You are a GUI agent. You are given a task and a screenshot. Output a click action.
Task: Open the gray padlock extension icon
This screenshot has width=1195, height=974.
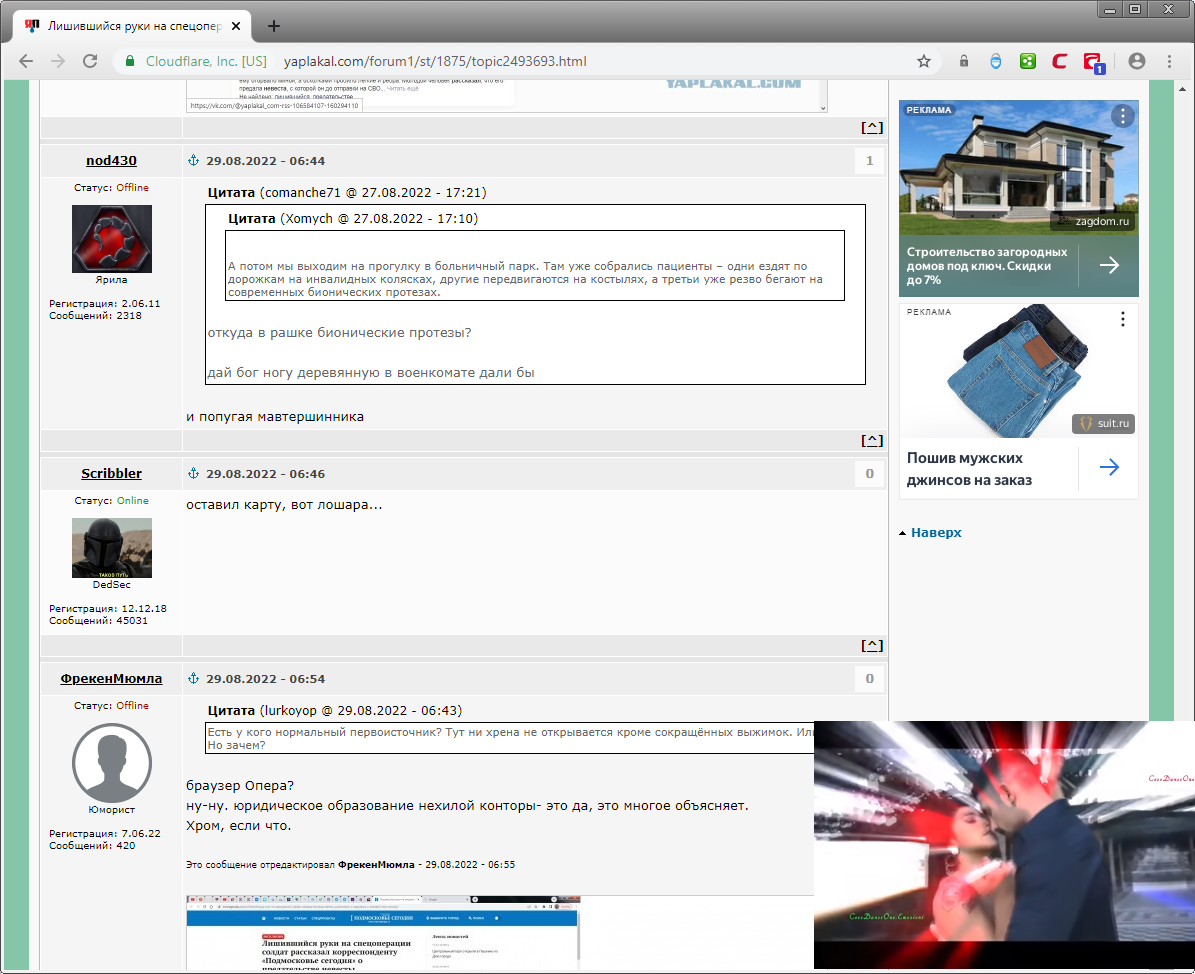(963, 61)
